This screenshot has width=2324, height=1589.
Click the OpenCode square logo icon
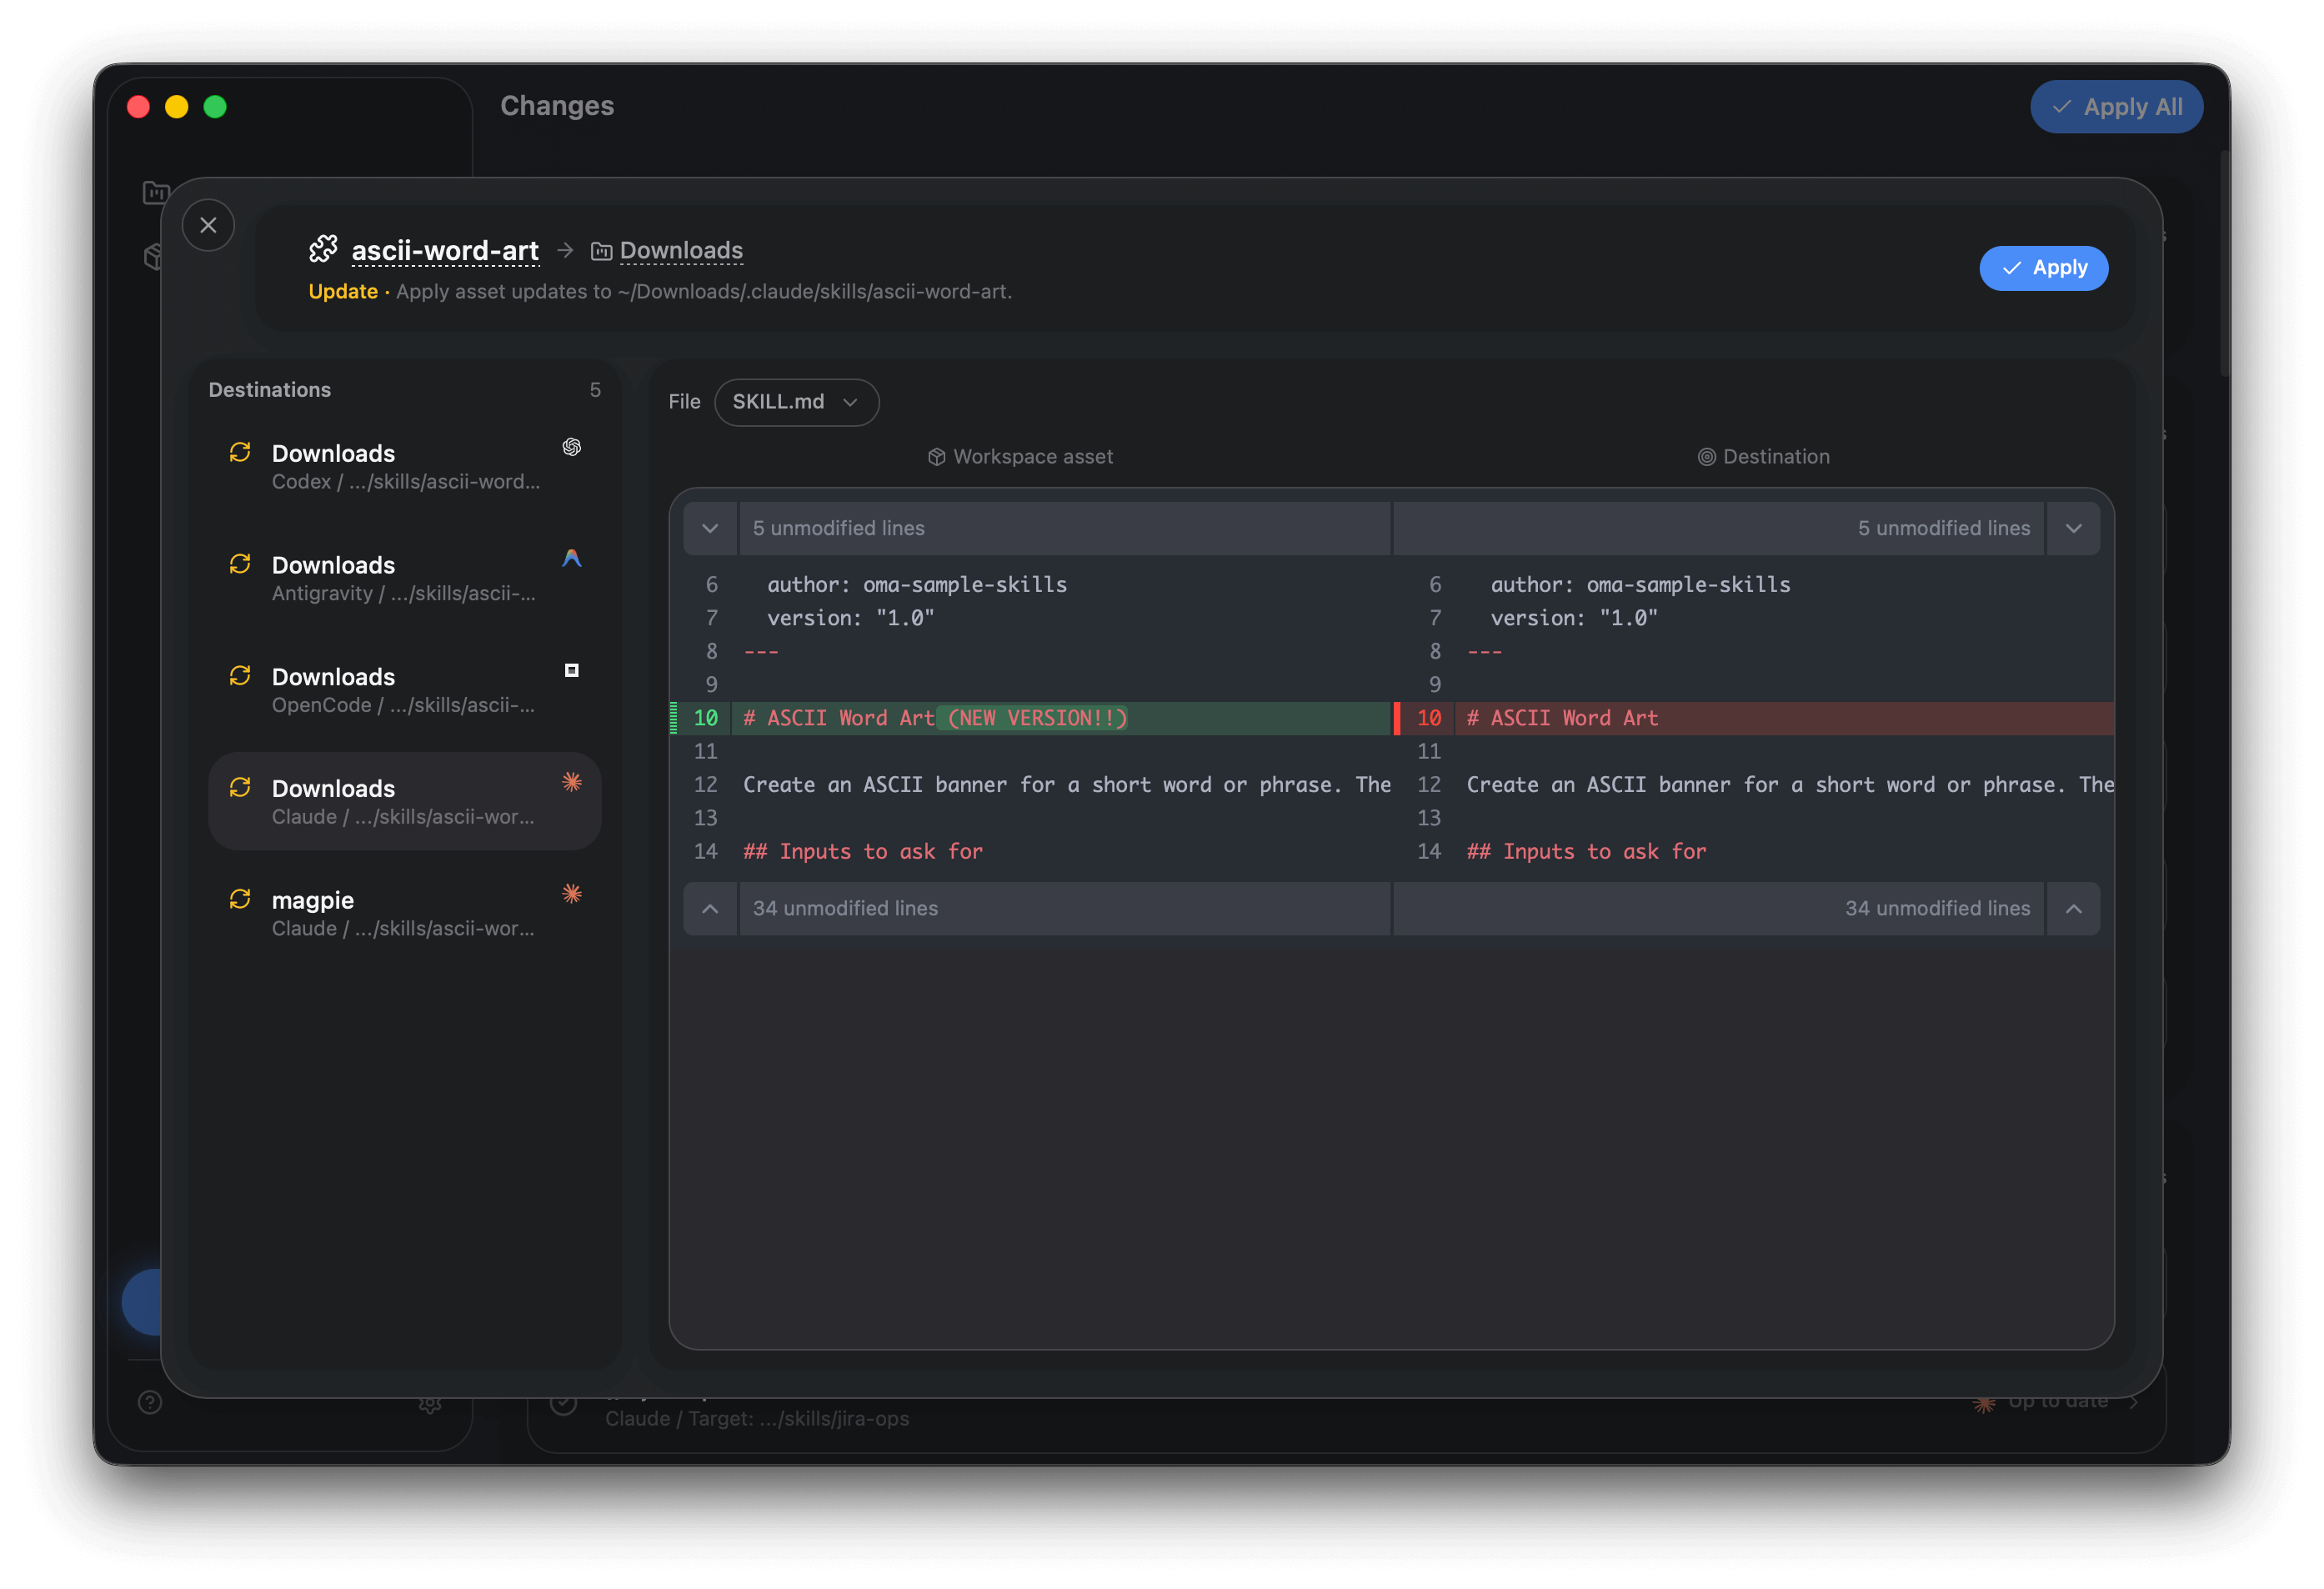click(x=572, y=670)
